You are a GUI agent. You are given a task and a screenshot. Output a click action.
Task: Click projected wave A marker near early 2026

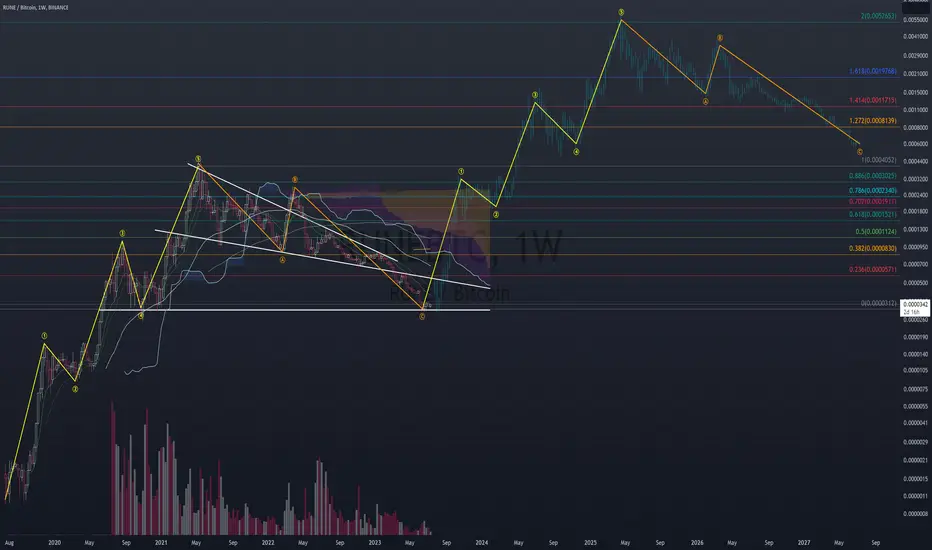click(x=706, y=102)
